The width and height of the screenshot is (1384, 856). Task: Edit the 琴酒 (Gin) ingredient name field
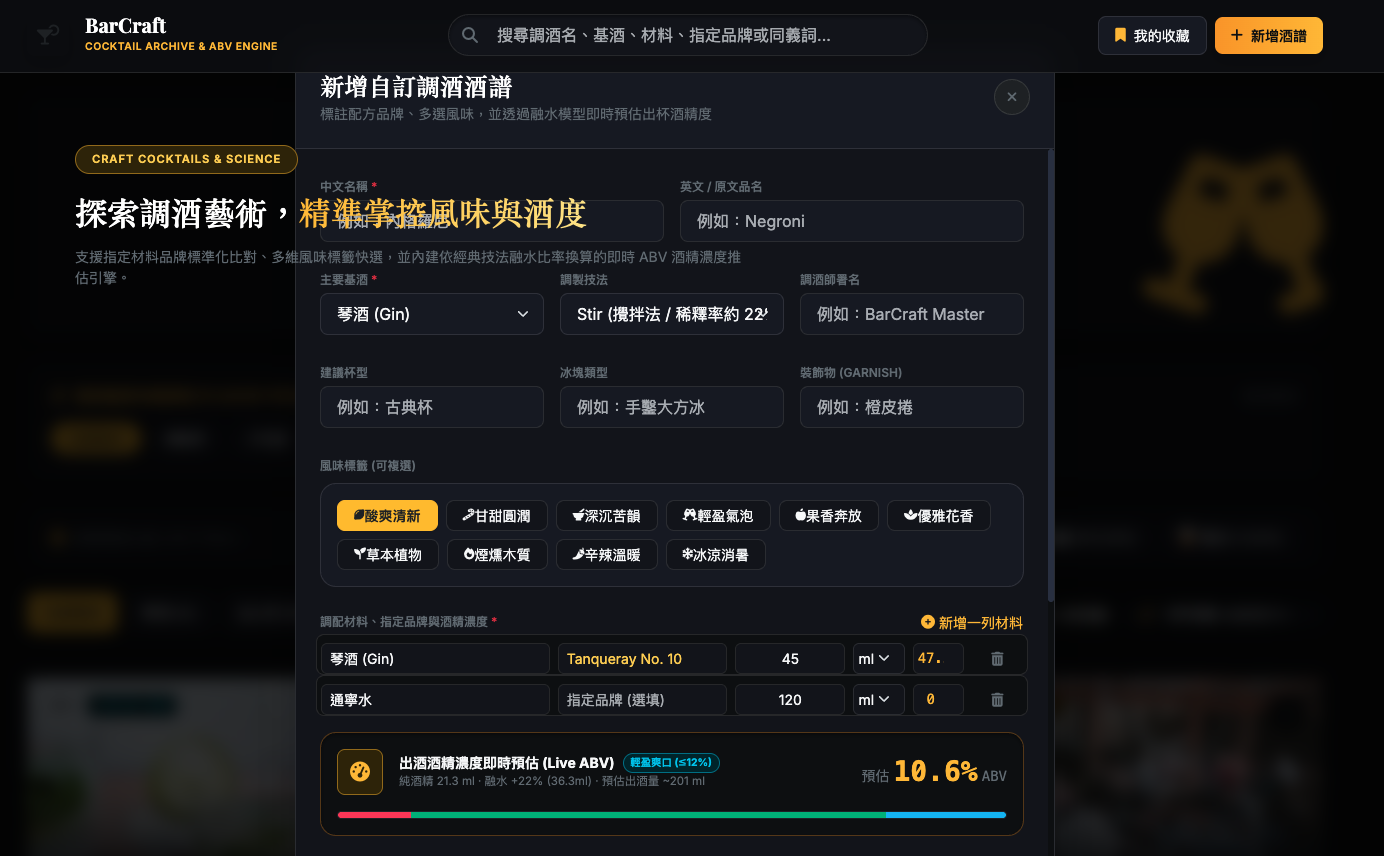(436, 659)
